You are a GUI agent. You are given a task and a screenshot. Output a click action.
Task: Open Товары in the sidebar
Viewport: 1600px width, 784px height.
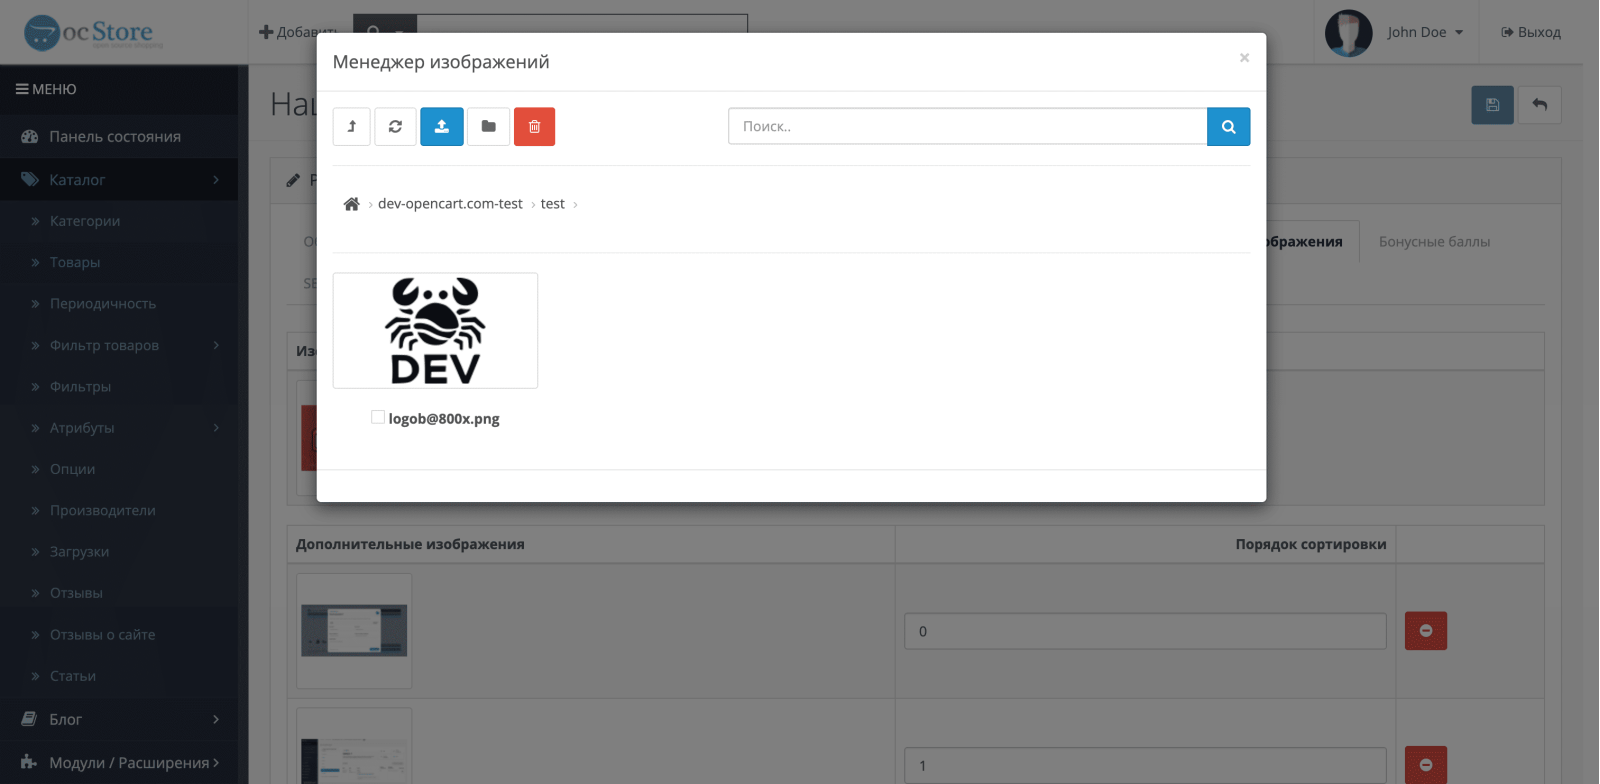click(75, 262)
